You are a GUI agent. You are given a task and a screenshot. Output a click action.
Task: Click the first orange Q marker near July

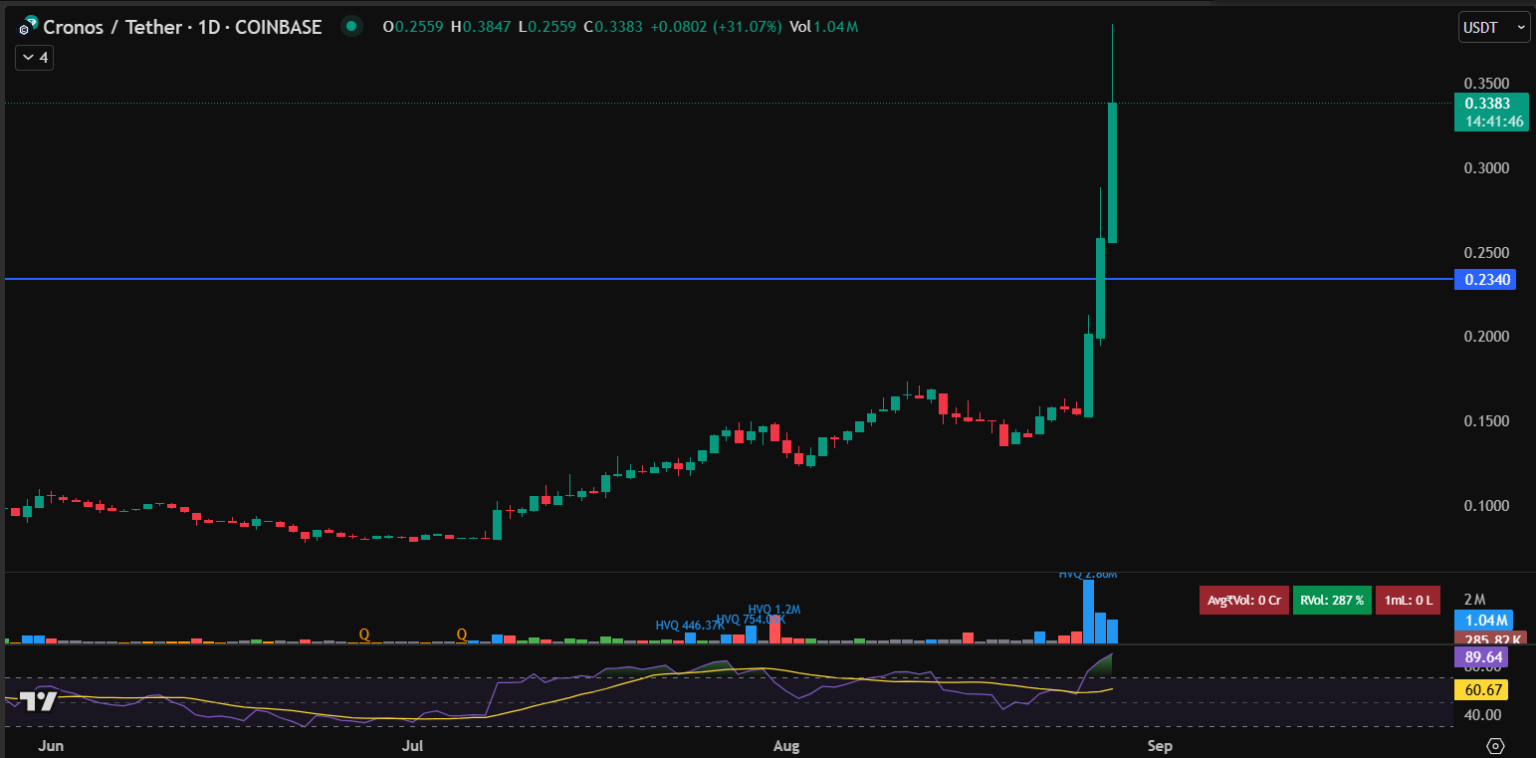click(x=364, y=634)
